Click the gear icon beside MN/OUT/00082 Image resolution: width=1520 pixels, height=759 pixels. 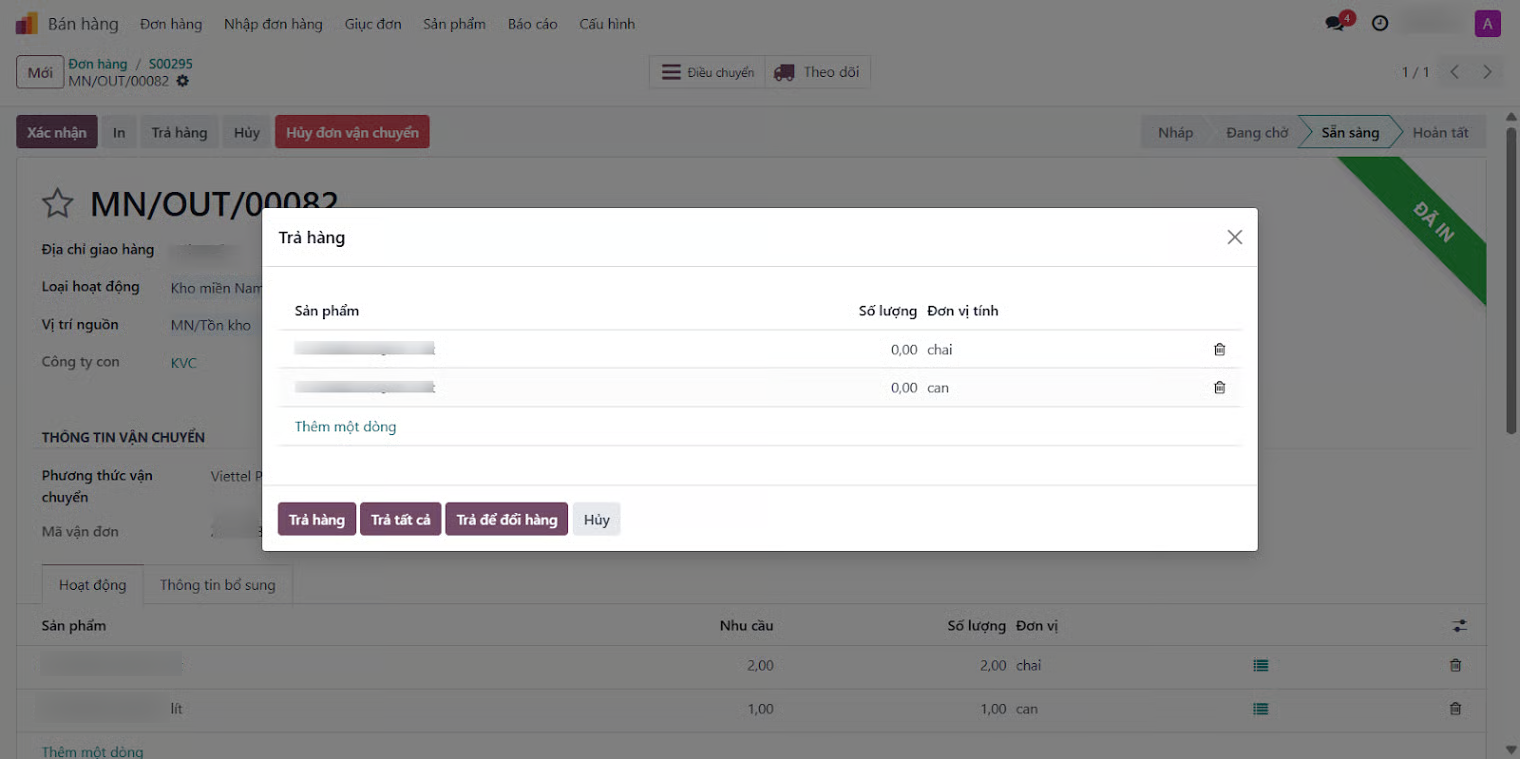coord(183,81)
